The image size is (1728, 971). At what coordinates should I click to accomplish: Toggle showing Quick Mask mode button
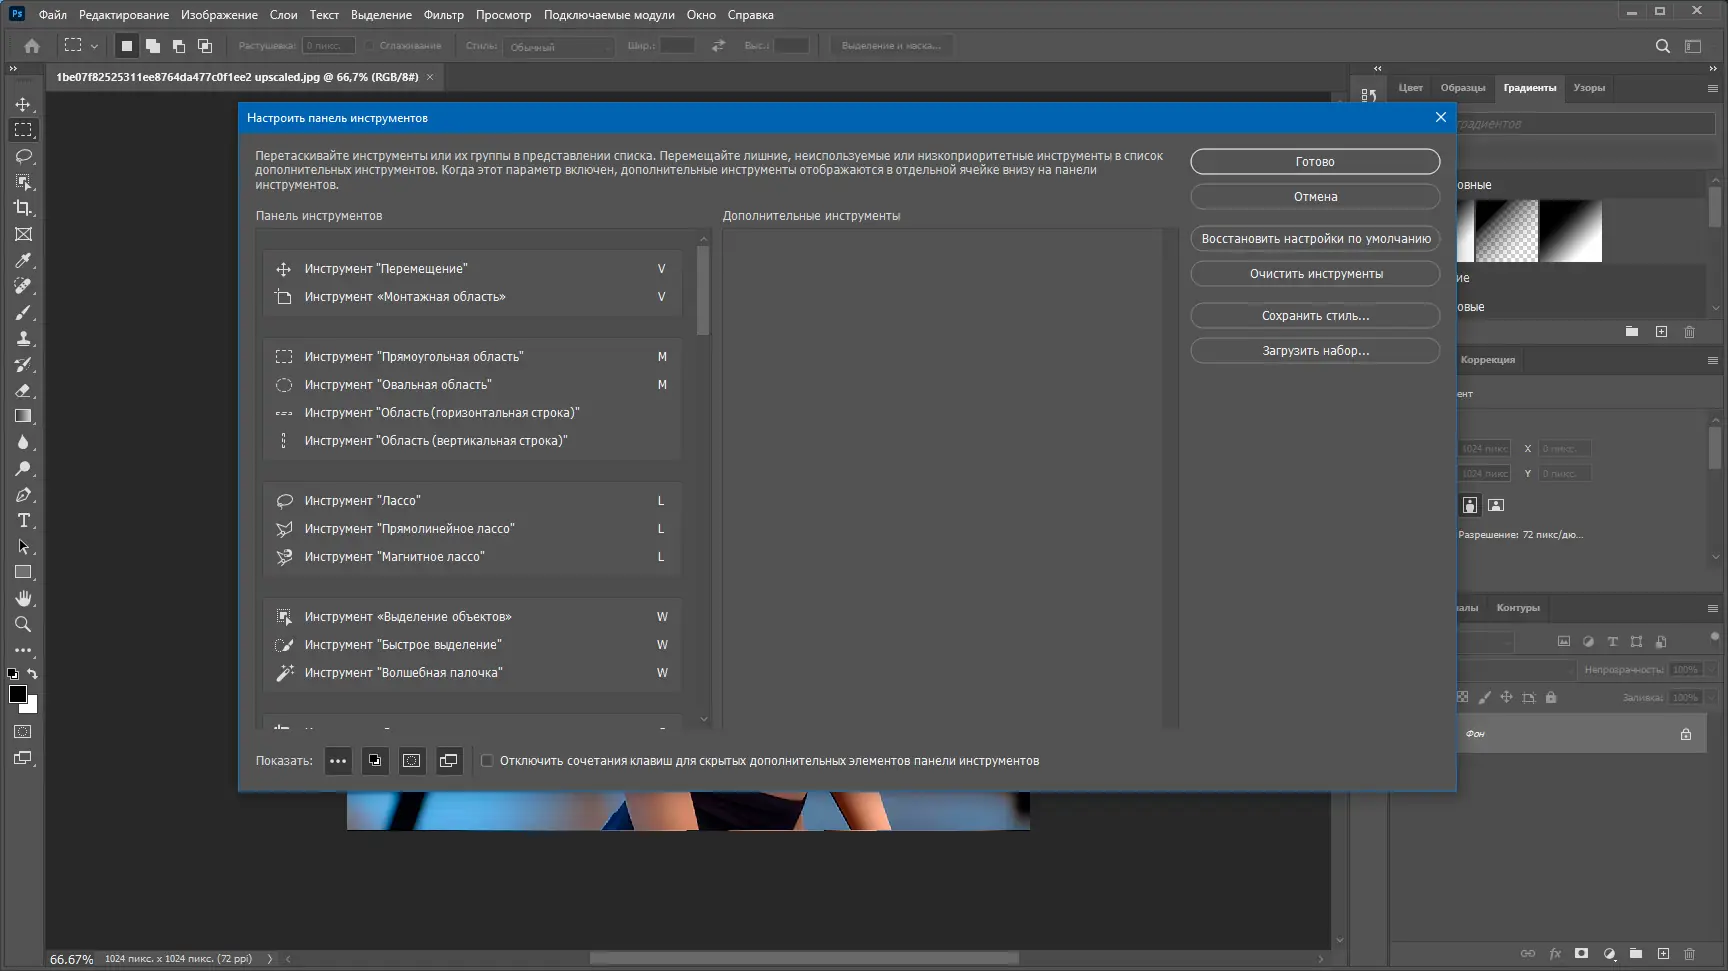(x=412, y=761)
